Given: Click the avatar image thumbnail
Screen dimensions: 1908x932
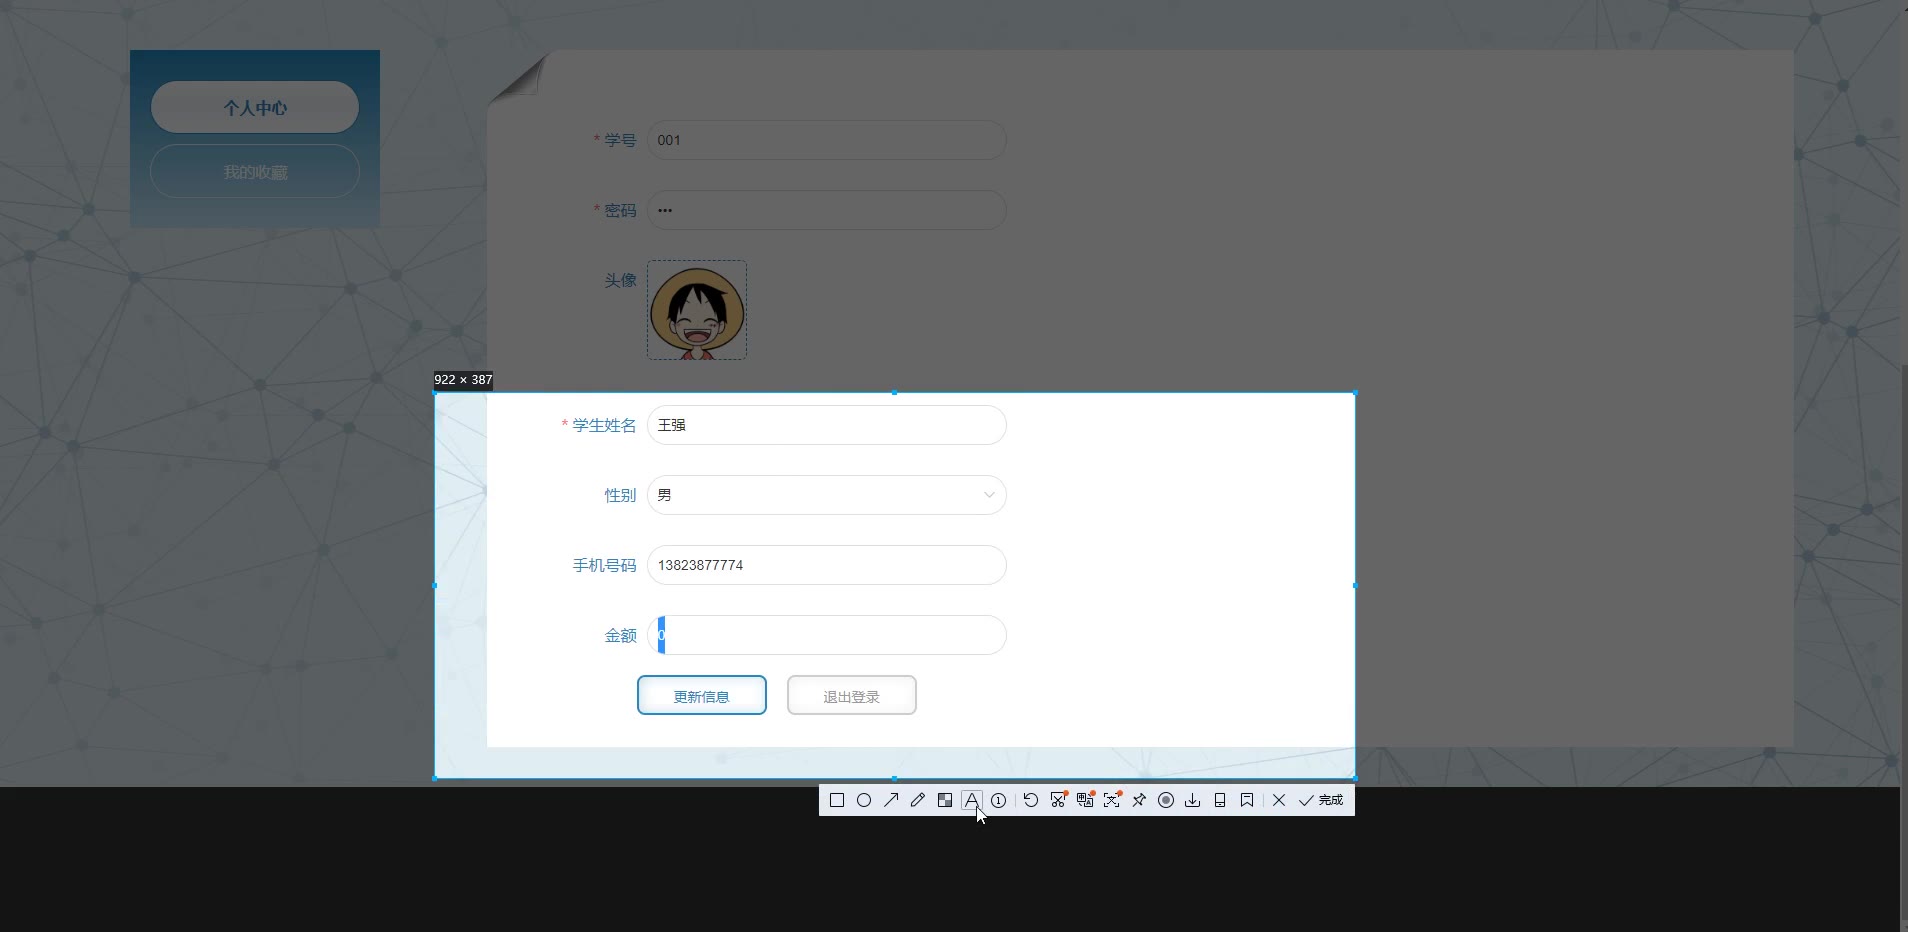Looking at the screenshot, I should point(697,310).
